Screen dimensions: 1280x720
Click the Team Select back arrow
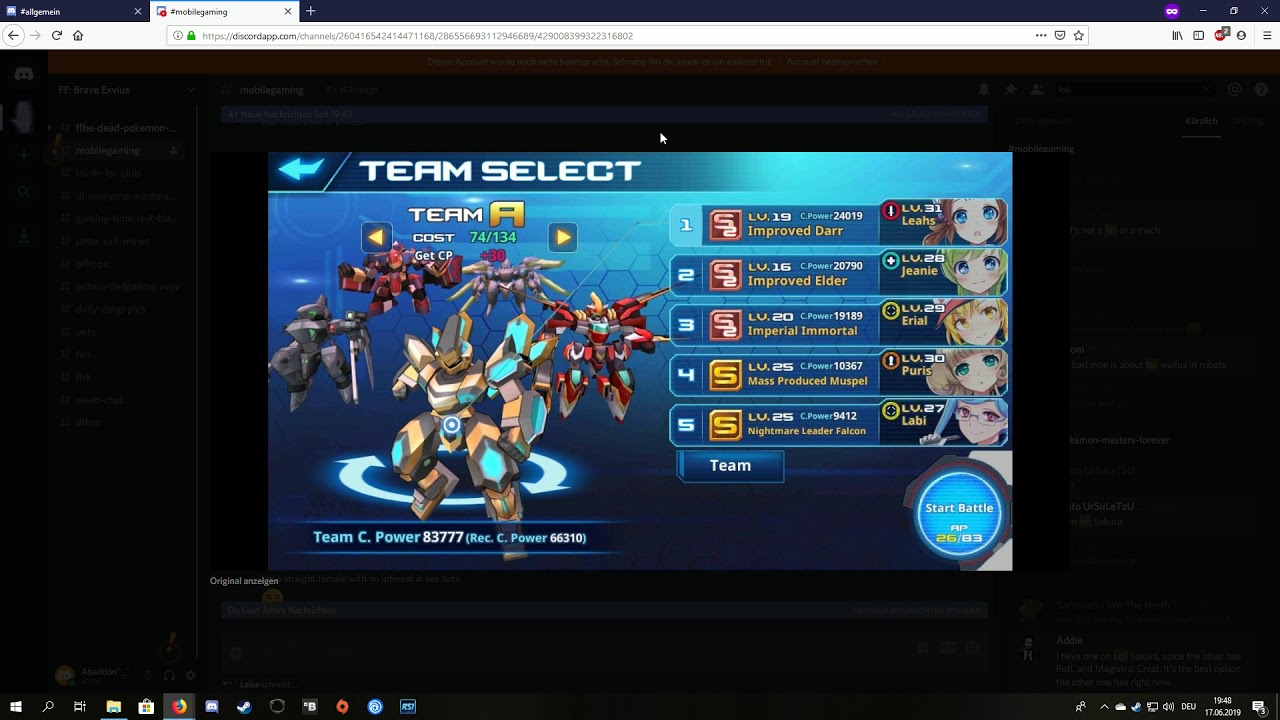point(301,169)
